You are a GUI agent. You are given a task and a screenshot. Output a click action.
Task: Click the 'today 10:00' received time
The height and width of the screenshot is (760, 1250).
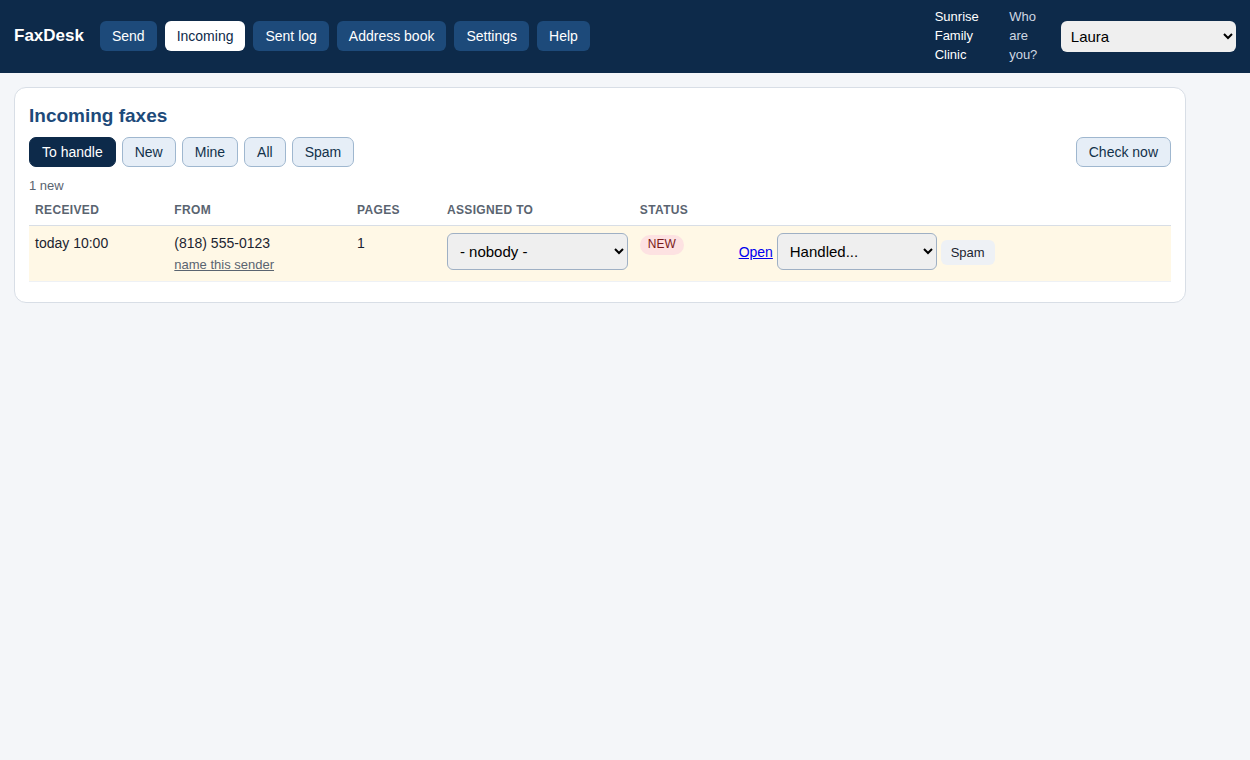point(72,243)
